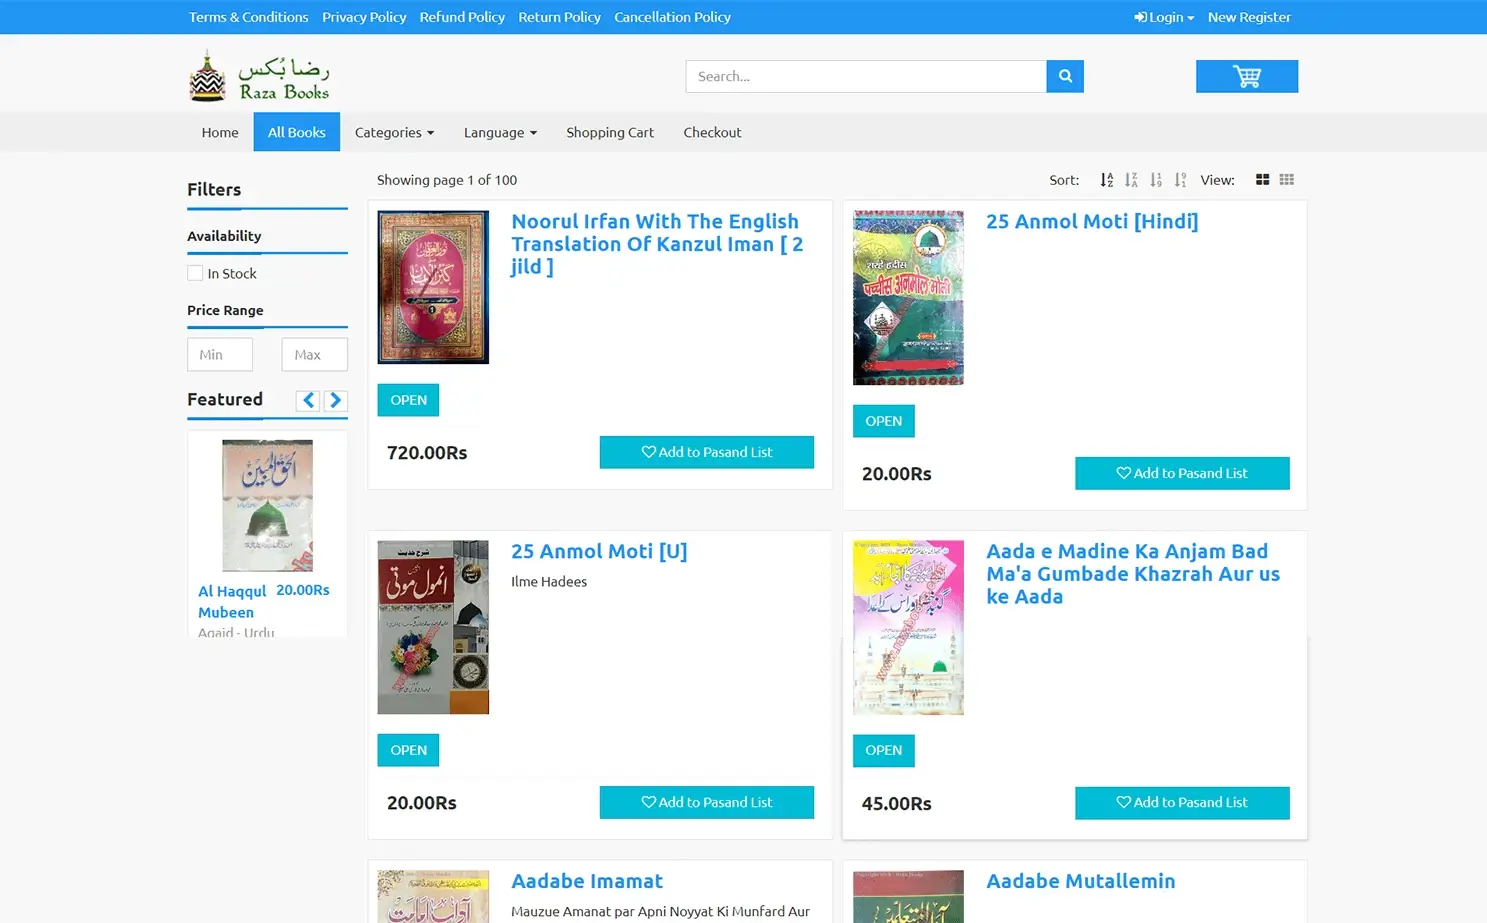Enable the In Stock filter
Screen dimensions: 1487x923
click(x=195, y=272)
